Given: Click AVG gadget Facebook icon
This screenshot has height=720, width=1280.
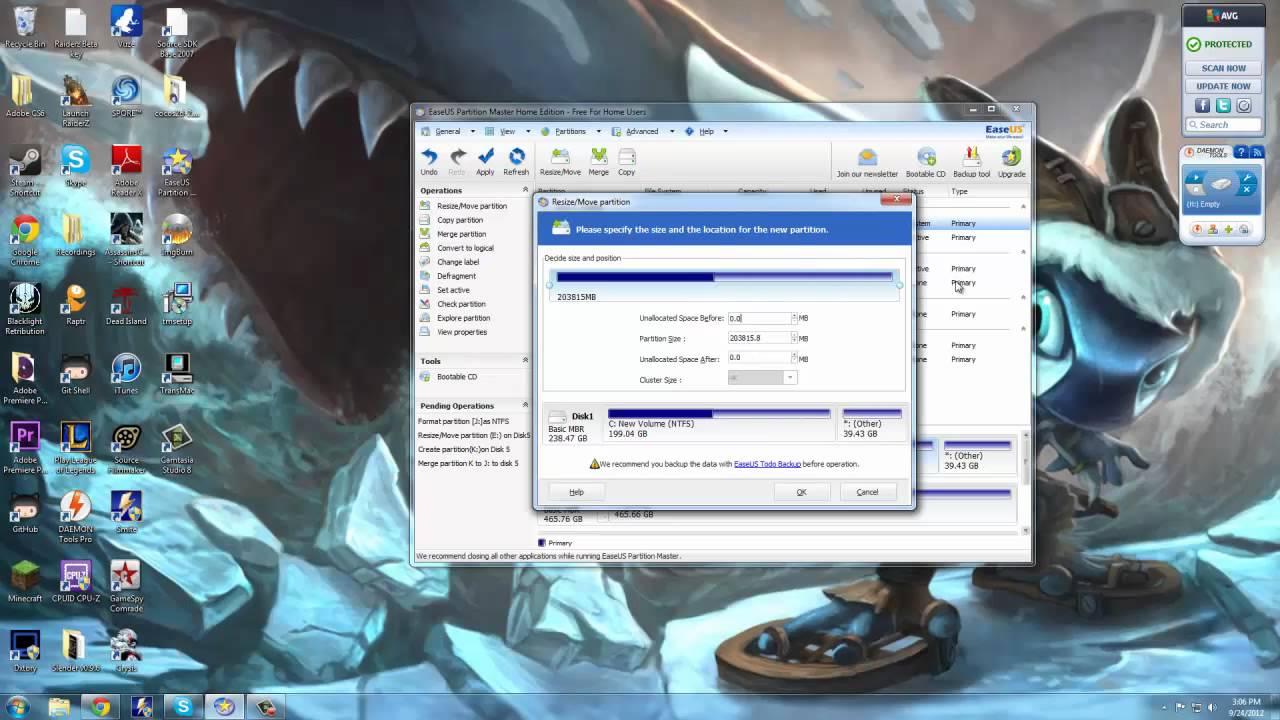Looking at the screenshot, I should tap(1203, 105).
